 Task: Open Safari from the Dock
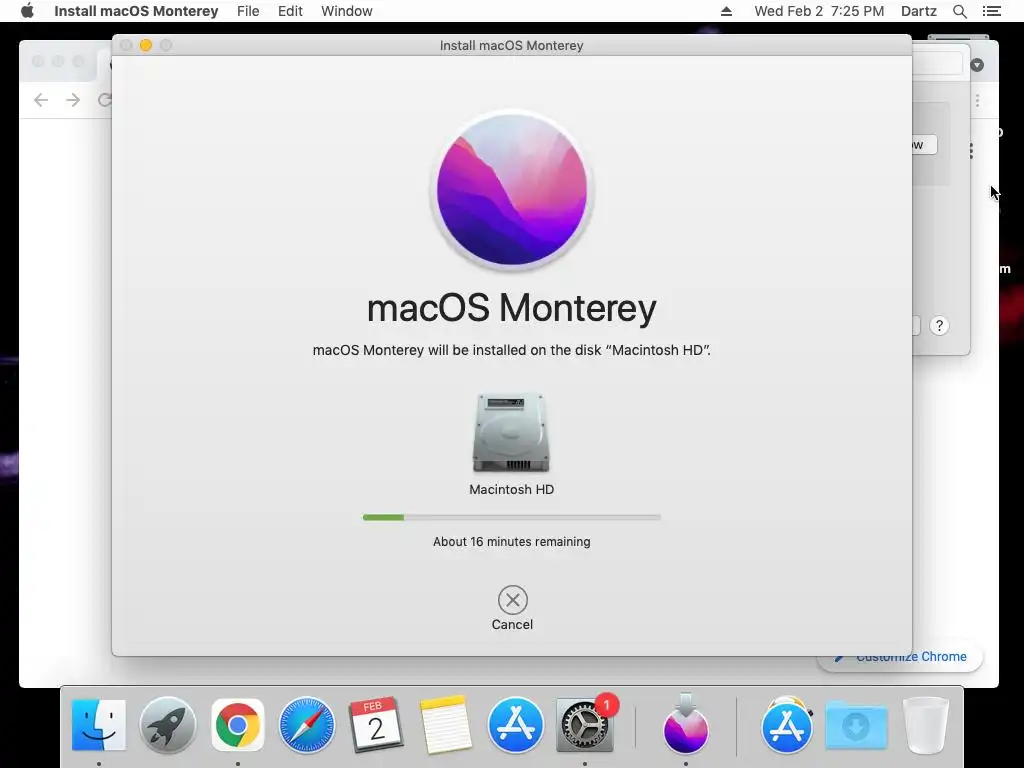[307, 725]
